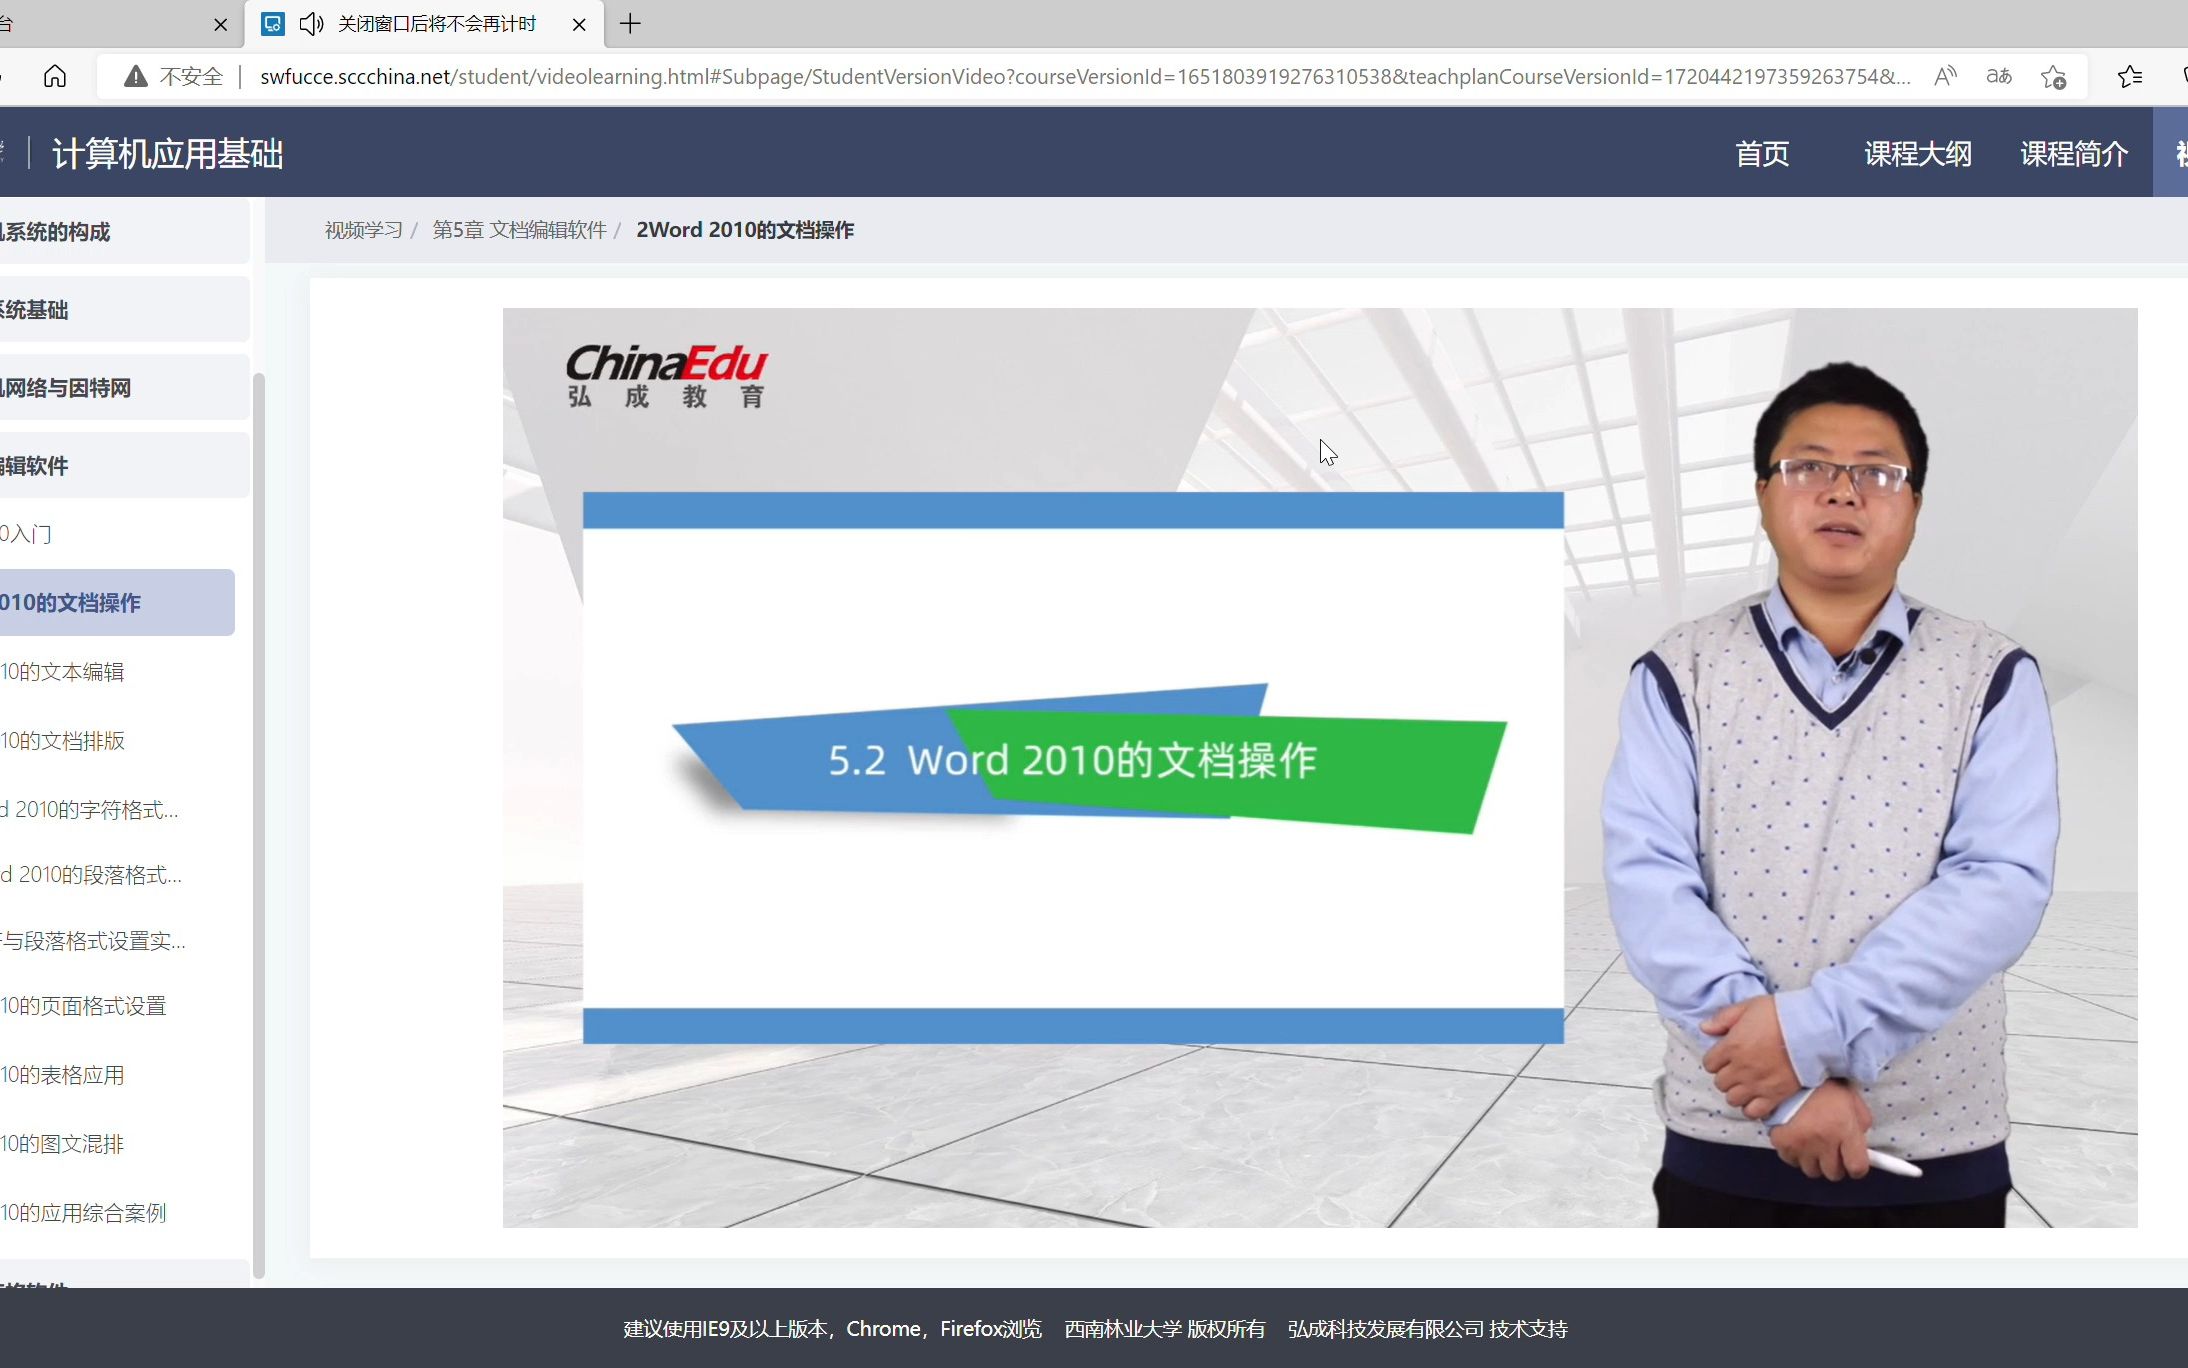
Task: Click the 第5章 文档编辑软件 breadcrumb
Action: tap(519, 230)
